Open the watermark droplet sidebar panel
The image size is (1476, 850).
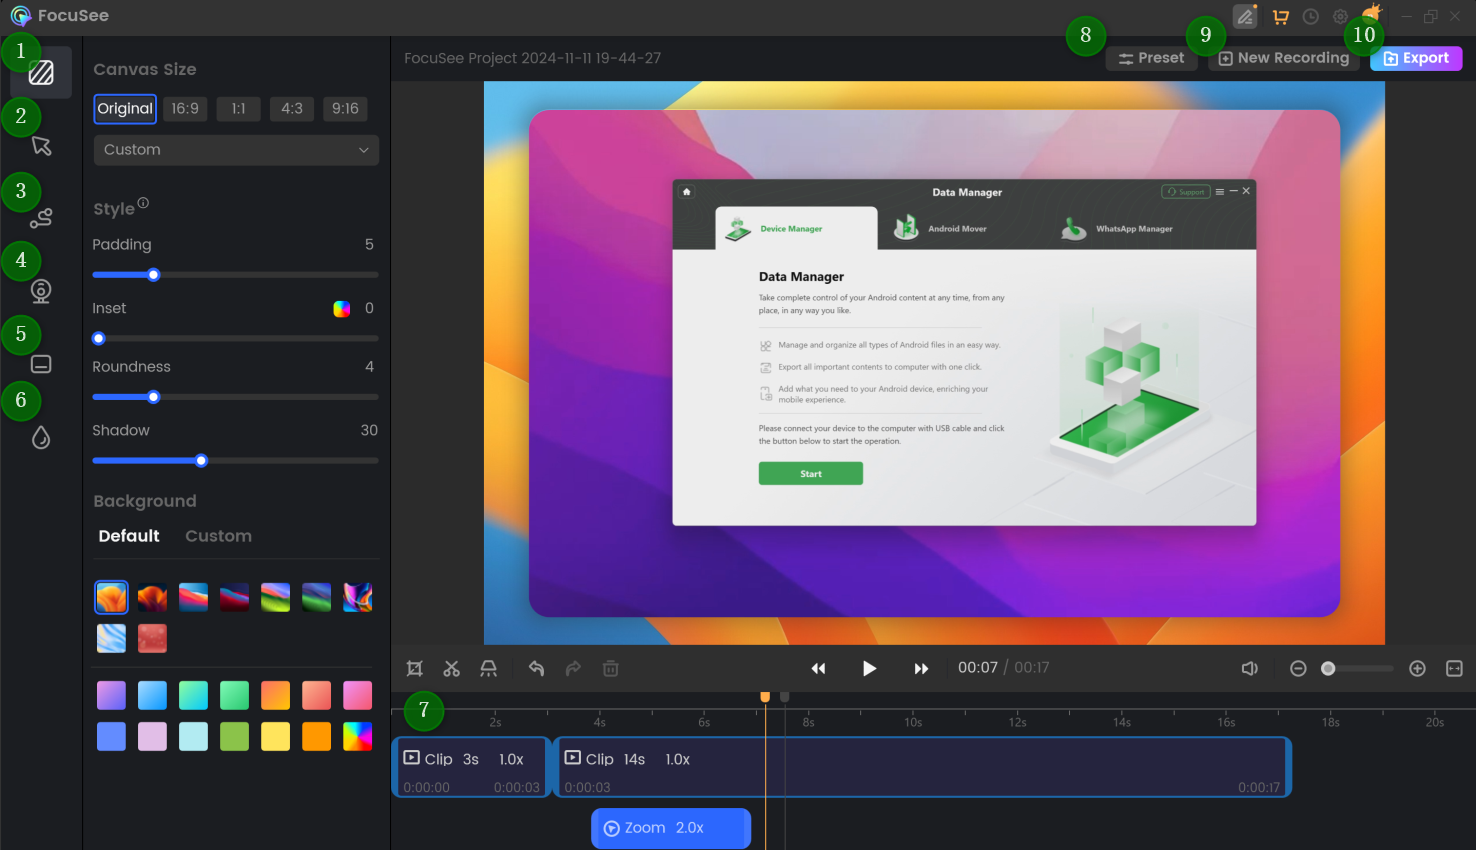[41, 437]
